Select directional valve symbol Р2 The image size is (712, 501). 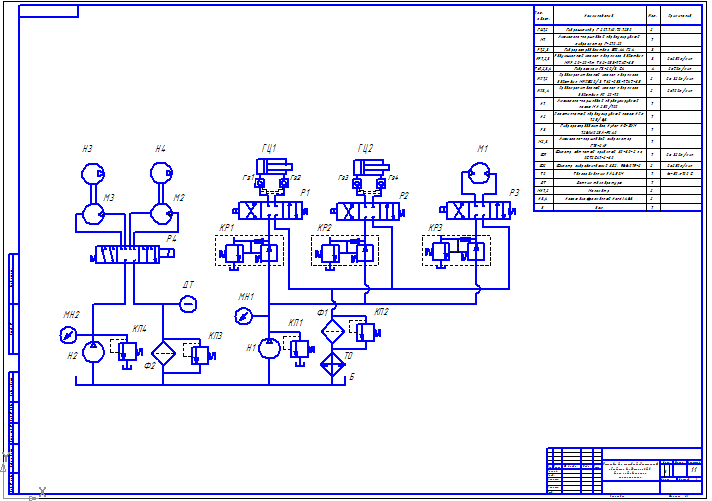click(x=368, y=212)
